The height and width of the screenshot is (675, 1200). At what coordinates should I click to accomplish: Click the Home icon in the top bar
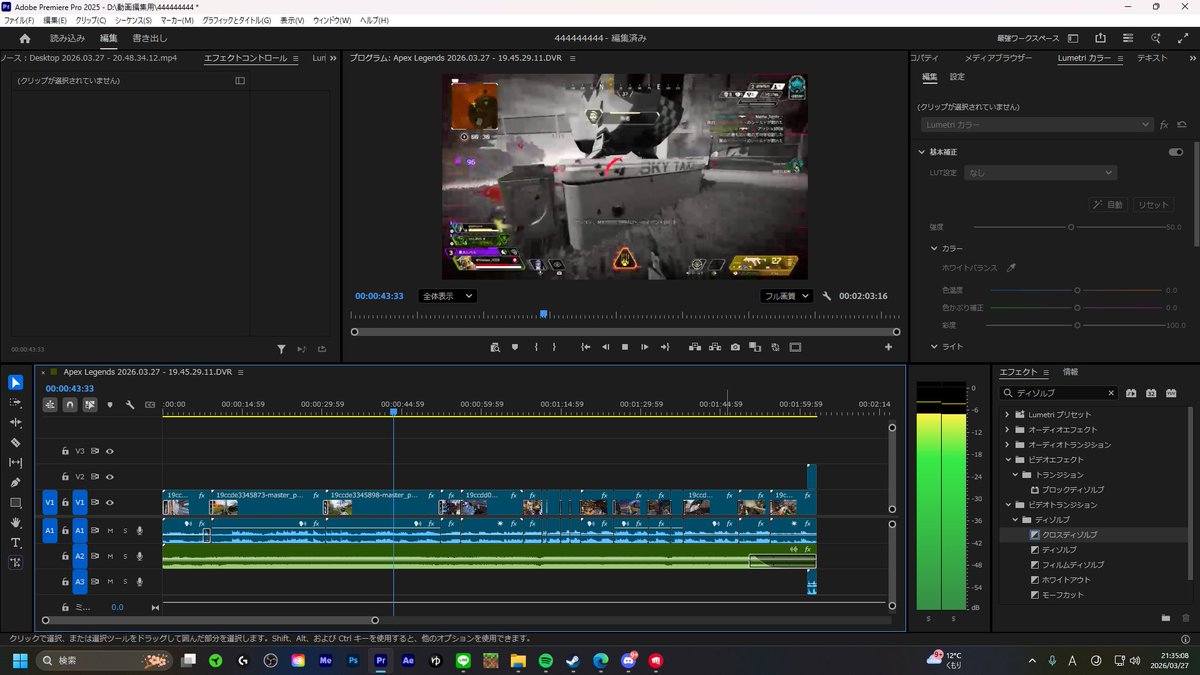[25, 38]
